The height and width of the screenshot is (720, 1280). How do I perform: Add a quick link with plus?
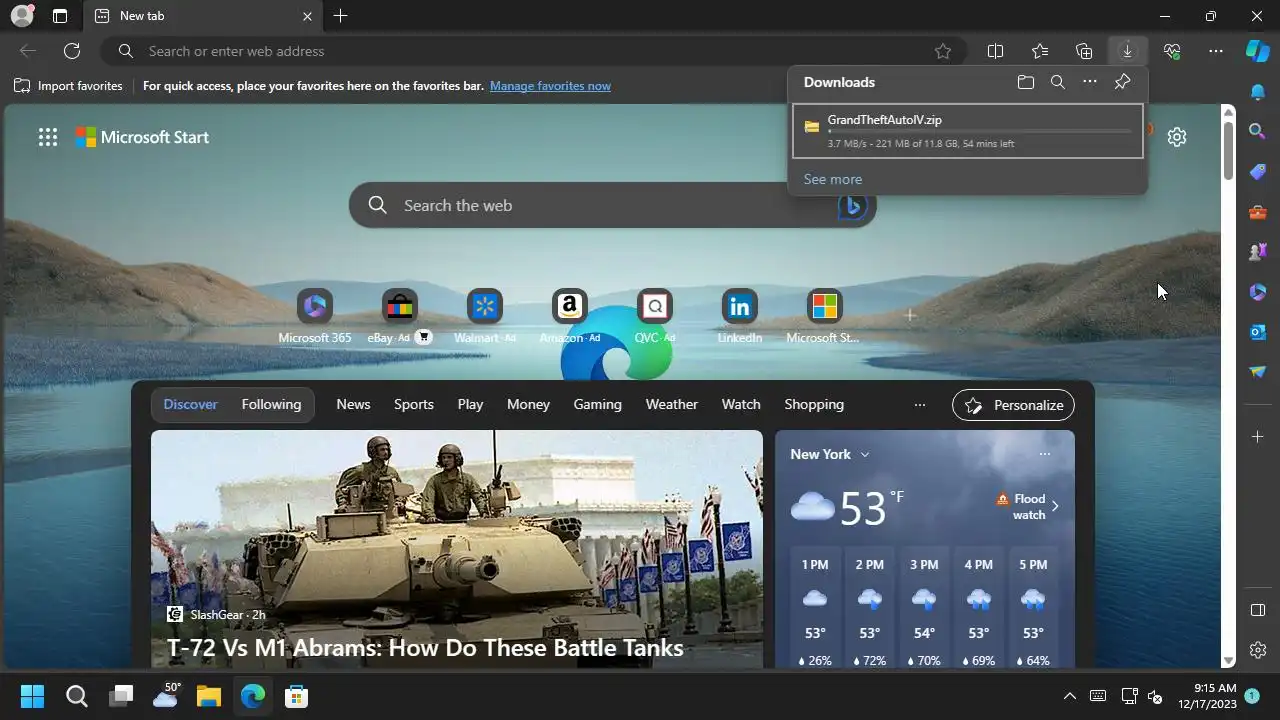coord(910,315)
